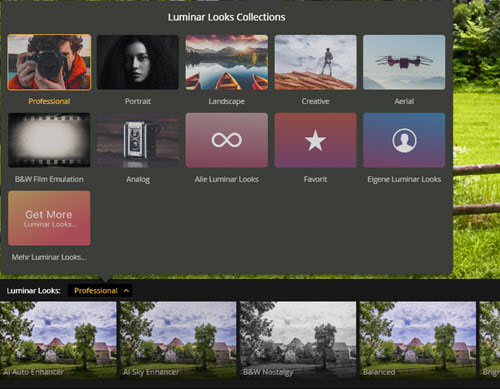The image size is (500, 389).
Task: Click the Luminar Looks: label in bottom bar
Action: pos(33,291)
